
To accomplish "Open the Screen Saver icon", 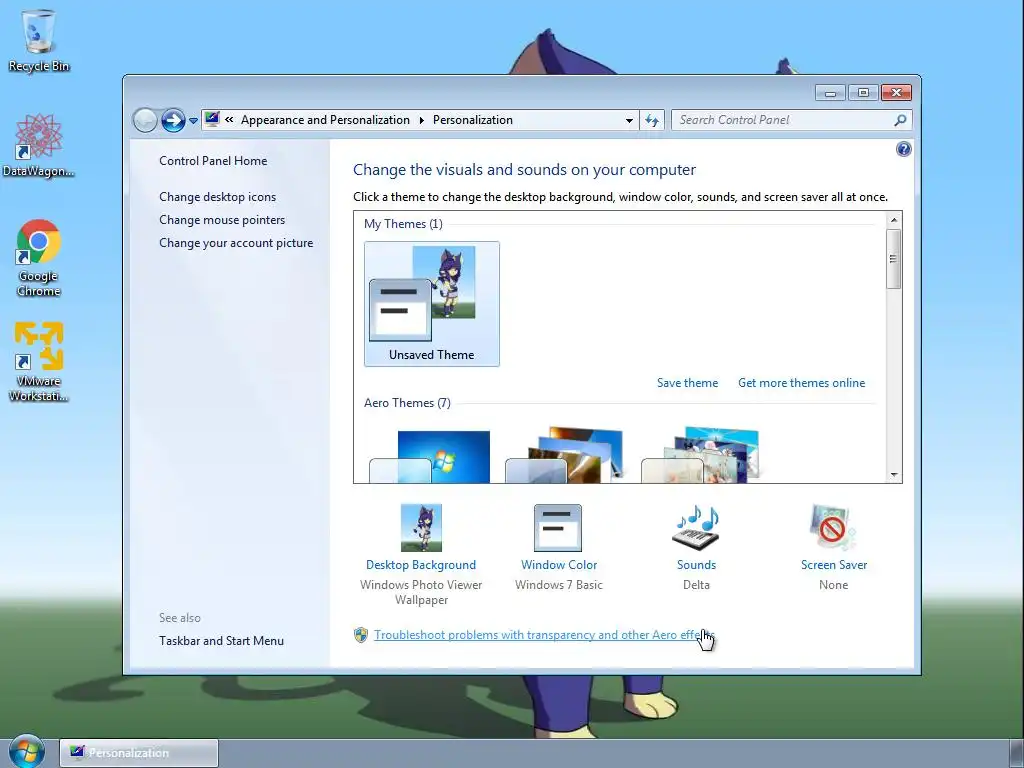I will [833, 528].
